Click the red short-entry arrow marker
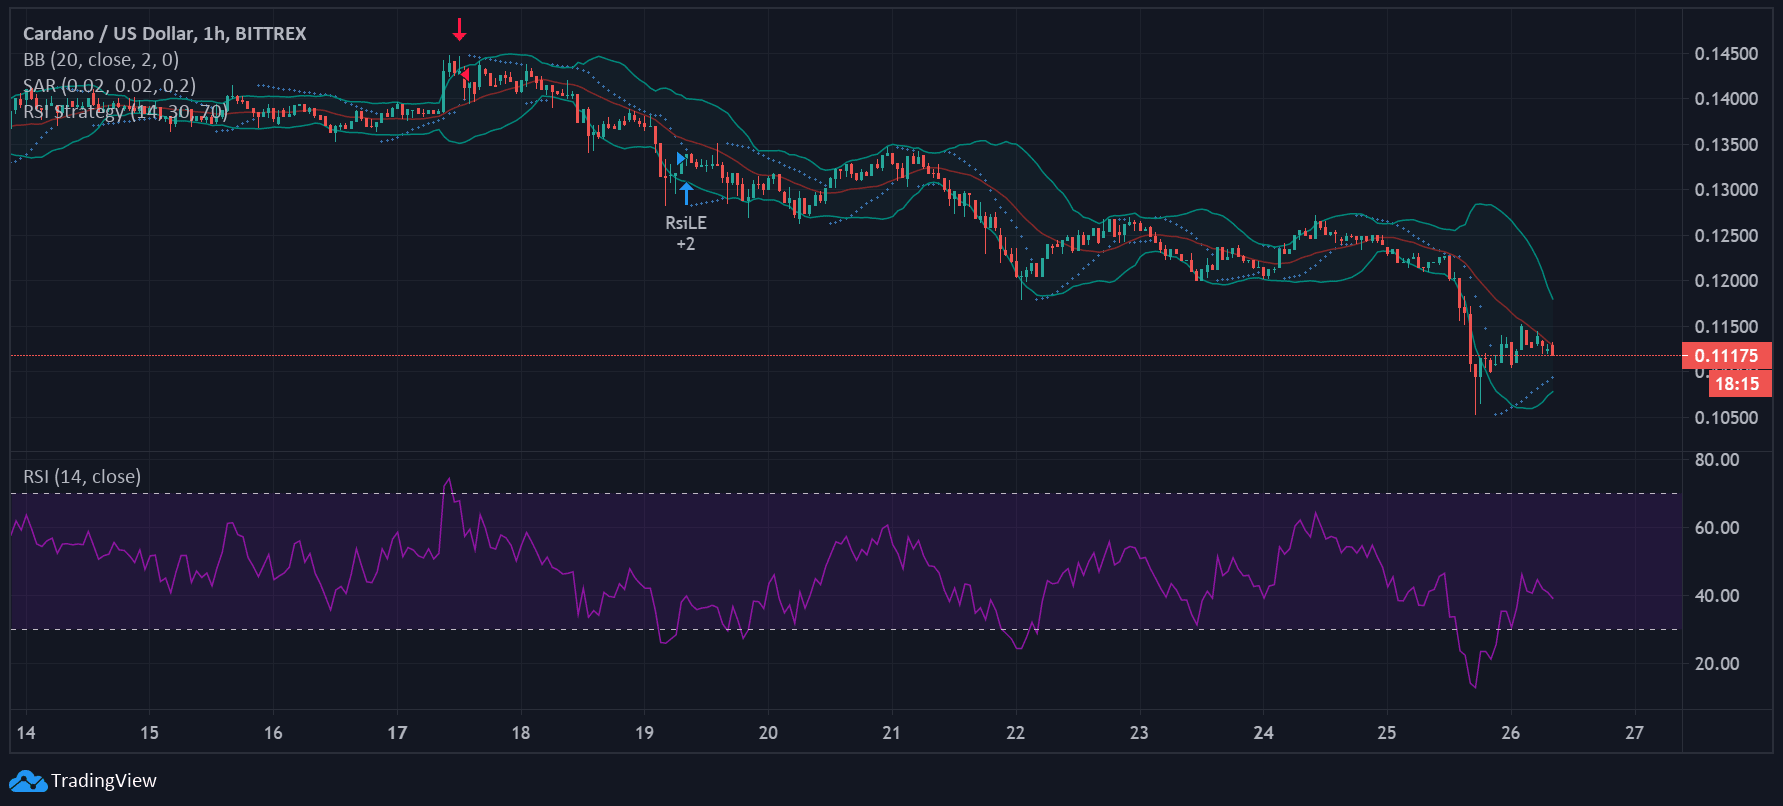Viewport: 1783px width, 806px height. coord(459,29)
